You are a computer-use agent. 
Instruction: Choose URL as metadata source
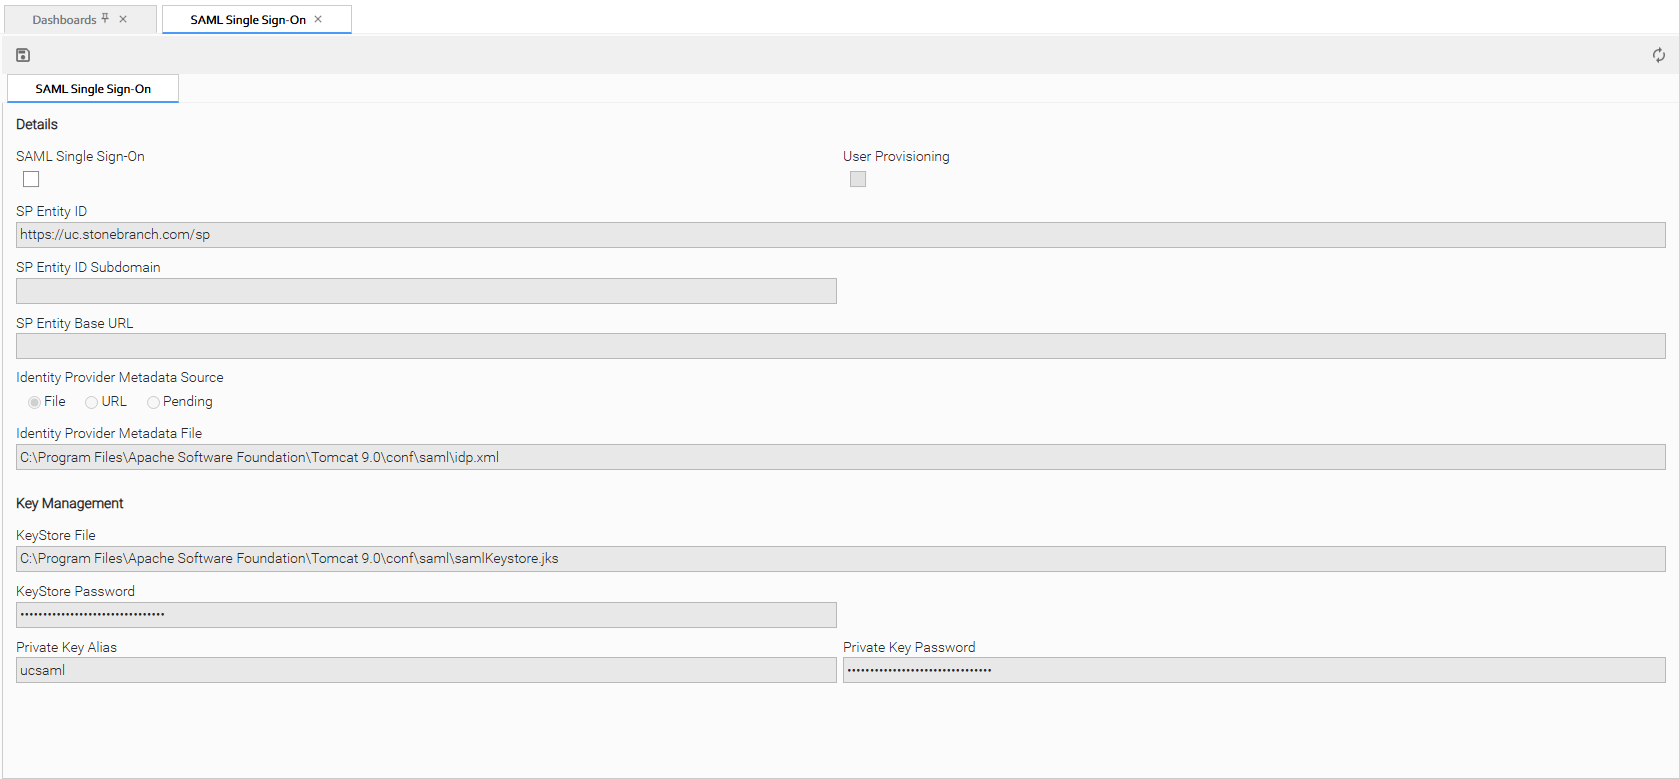pos(92,402)
